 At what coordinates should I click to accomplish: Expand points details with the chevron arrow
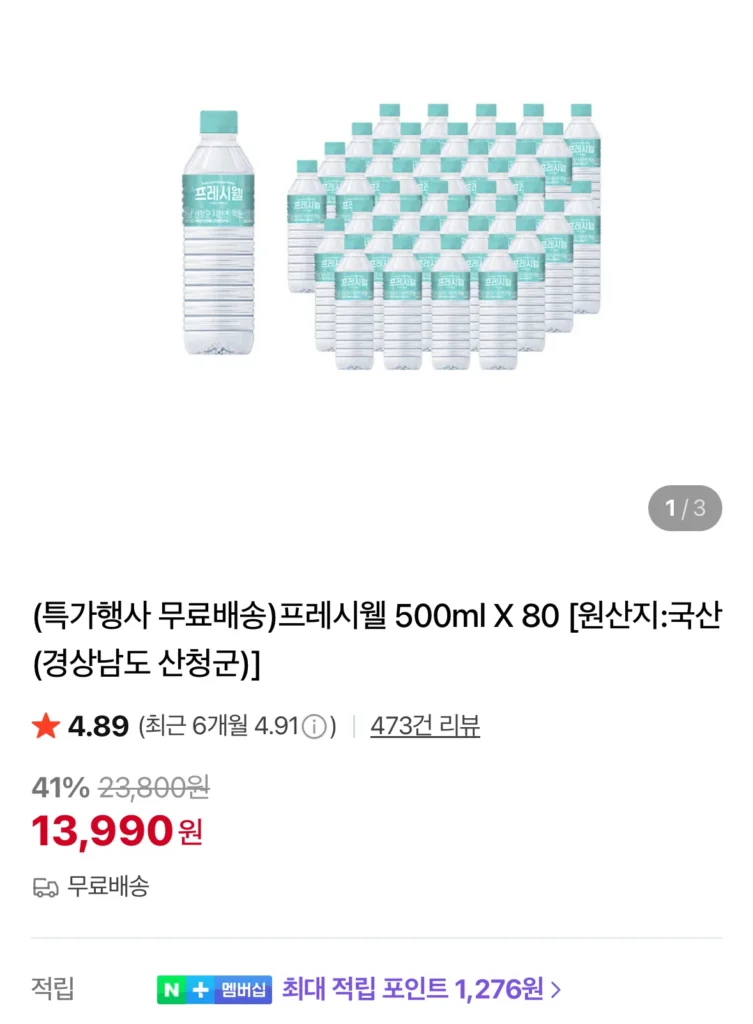556,991
